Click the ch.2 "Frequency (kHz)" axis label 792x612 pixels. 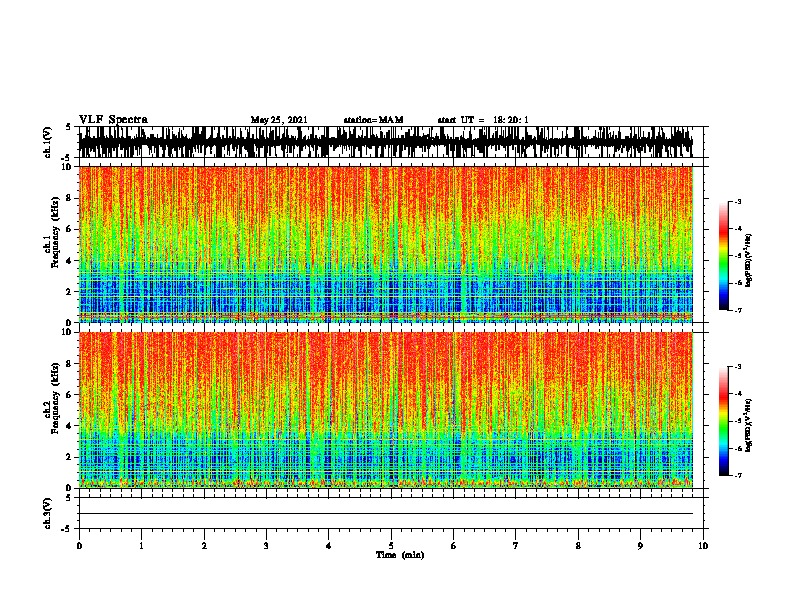pos(55,398)
